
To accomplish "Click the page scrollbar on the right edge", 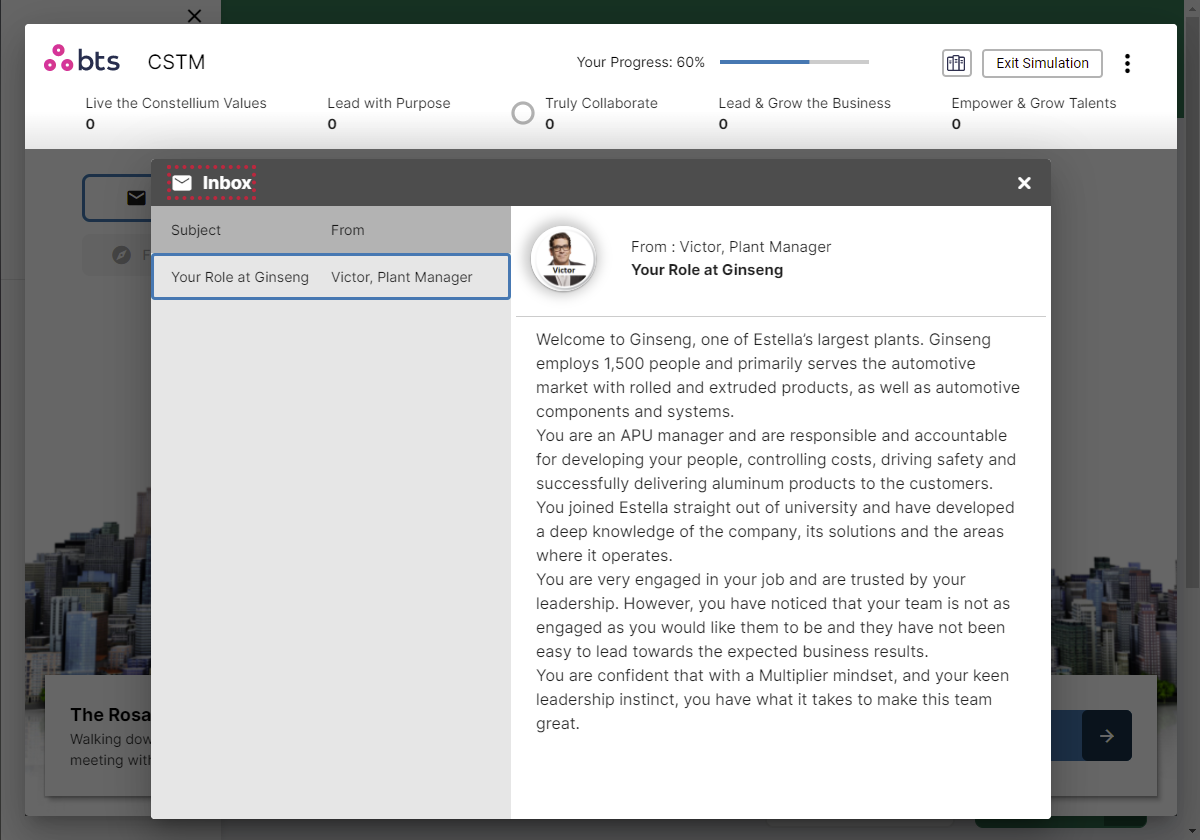I will click(1192, 300).
